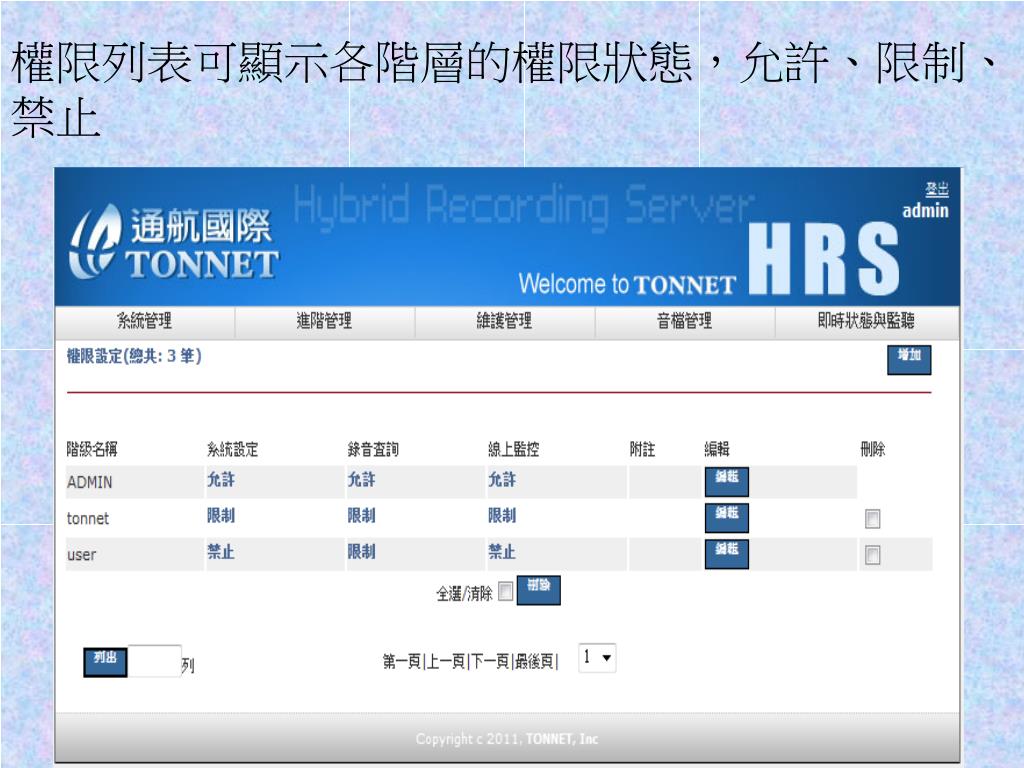This screenshot has height=768, width=1024.
Task: Click the 列出 list button
Action: click(x=105, y=662)
